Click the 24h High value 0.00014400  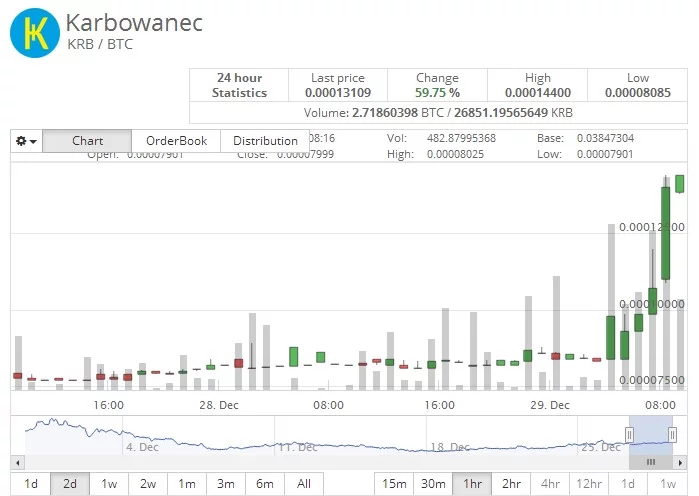tap(538, 93)
